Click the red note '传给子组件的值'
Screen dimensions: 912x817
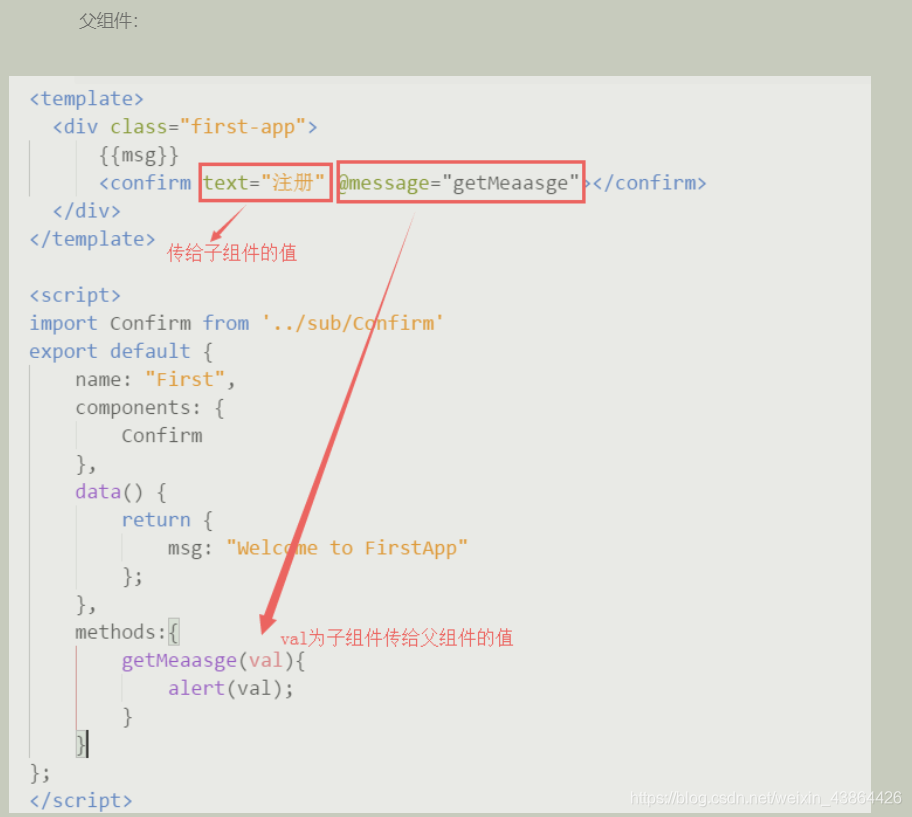(231, 253)
